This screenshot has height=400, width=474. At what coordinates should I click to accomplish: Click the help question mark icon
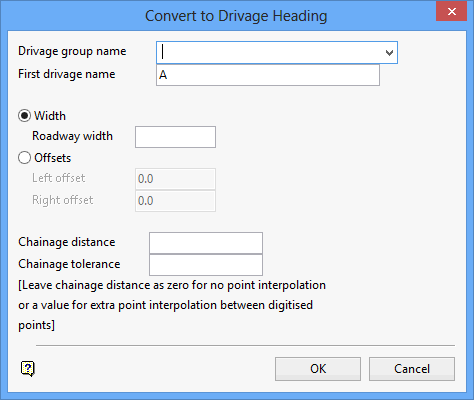[x=28, y=369]
